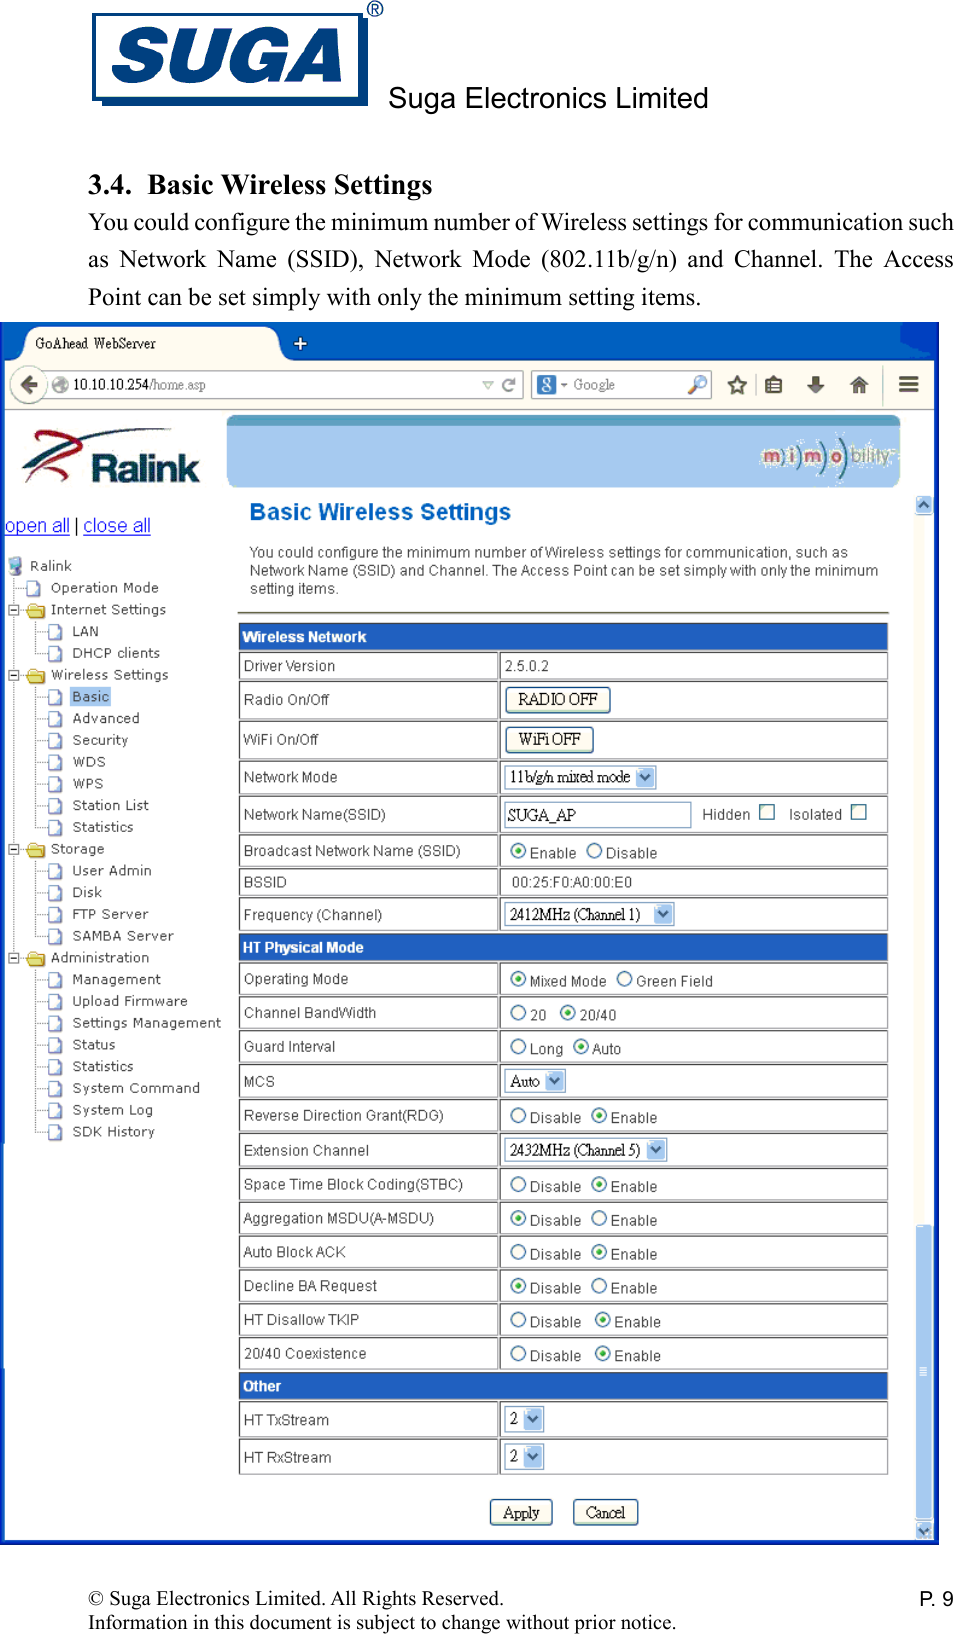Select 20 channel bandwidth radio

point(518,1013)
